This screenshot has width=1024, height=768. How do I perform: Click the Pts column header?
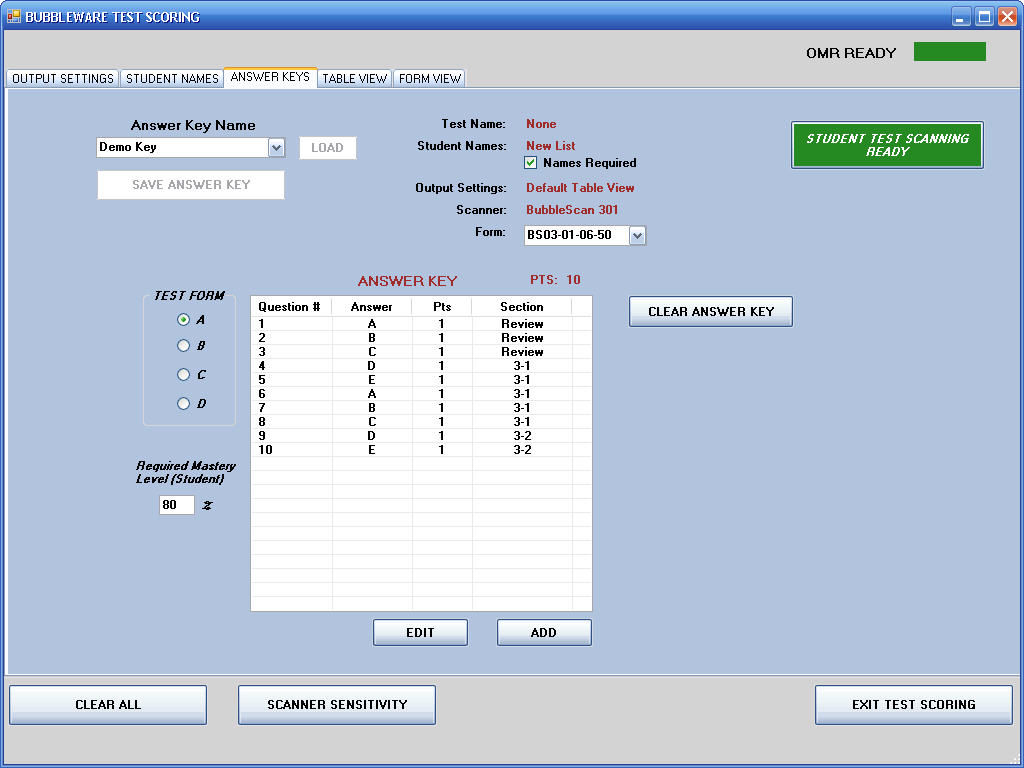coord(442,307)
